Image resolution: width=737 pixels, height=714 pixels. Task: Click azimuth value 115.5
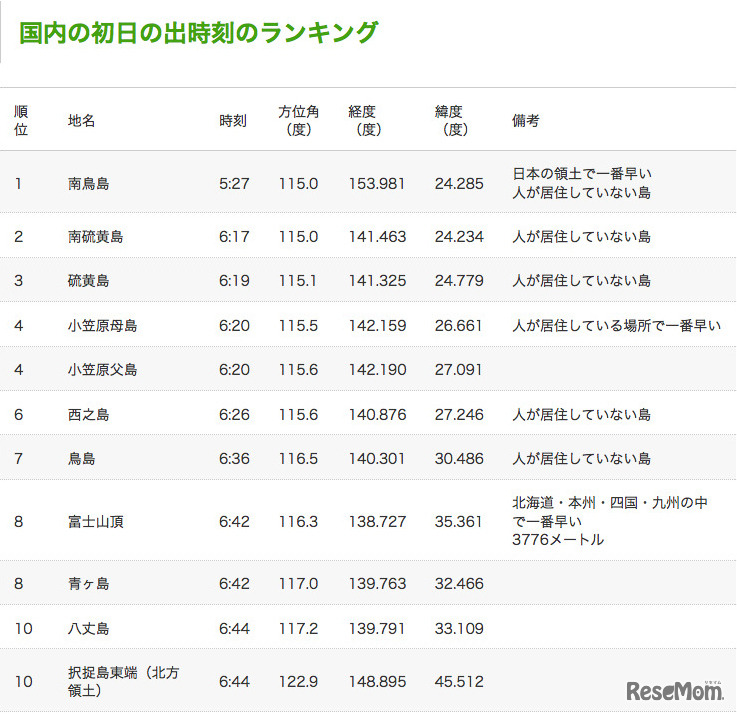coord(298,325)
